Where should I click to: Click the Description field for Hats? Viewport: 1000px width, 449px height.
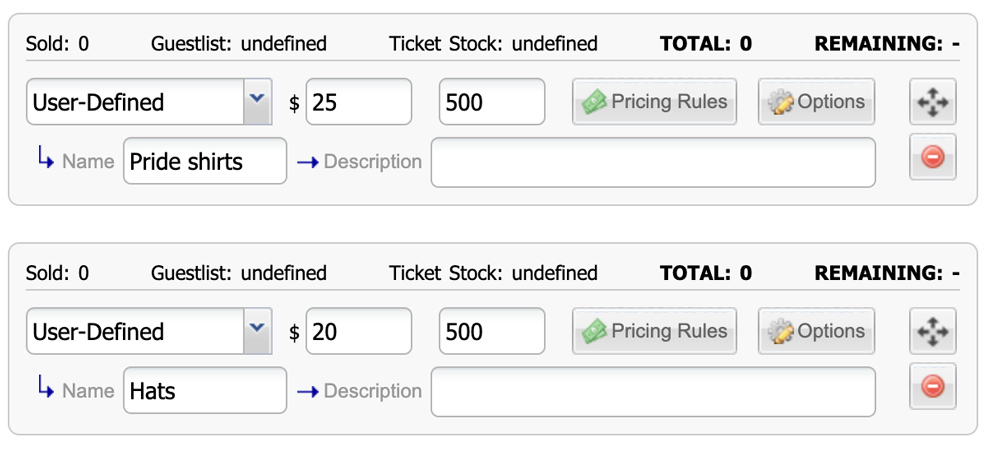point(653,392)
